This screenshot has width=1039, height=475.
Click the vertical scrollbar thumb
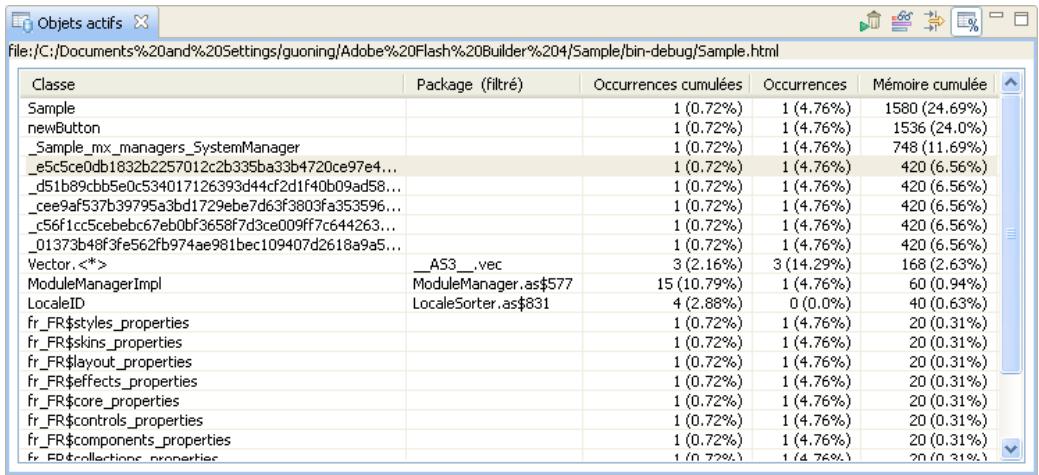coord(1011,233)
